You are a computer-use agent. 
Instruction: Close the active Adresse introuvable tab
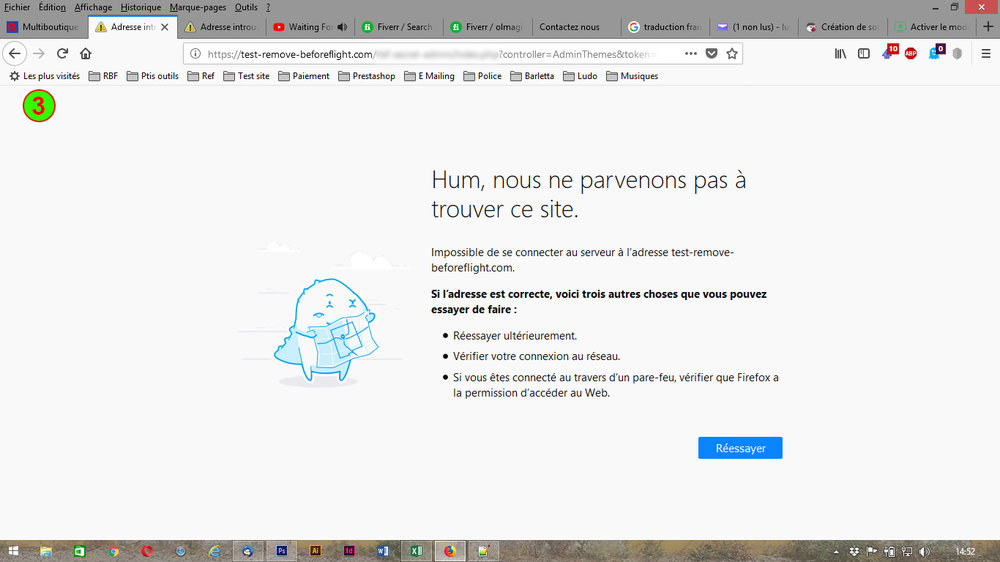165,27
